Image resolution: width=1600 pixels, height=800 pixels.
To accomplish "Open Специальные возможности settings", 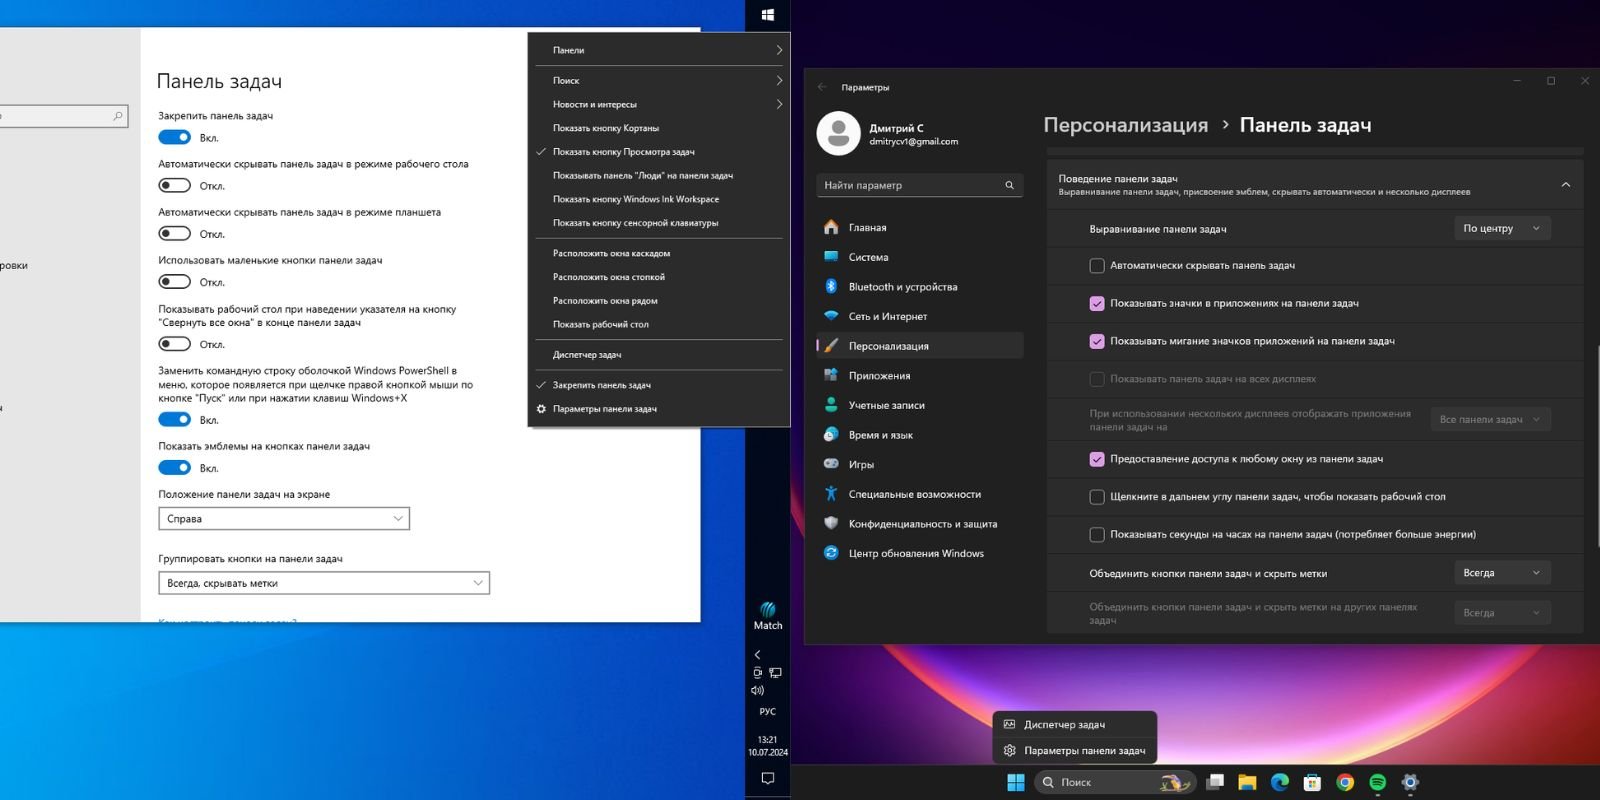I will [x=920, y=494].
